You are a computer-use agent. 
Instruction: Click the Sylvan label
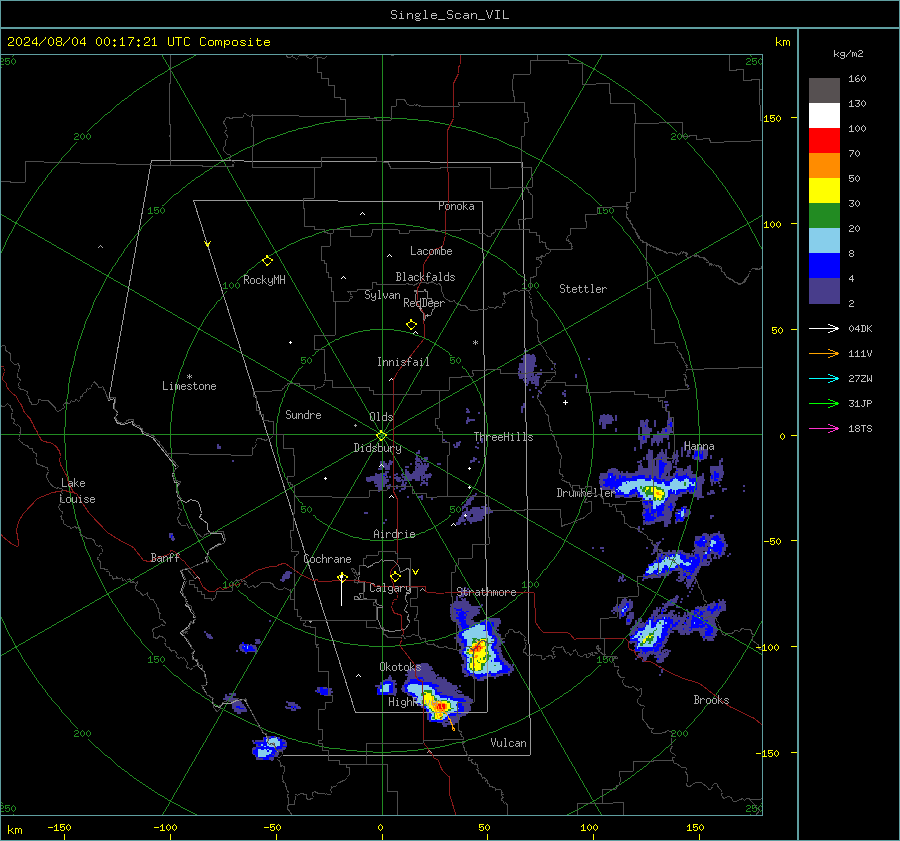[x=382, y=295]
